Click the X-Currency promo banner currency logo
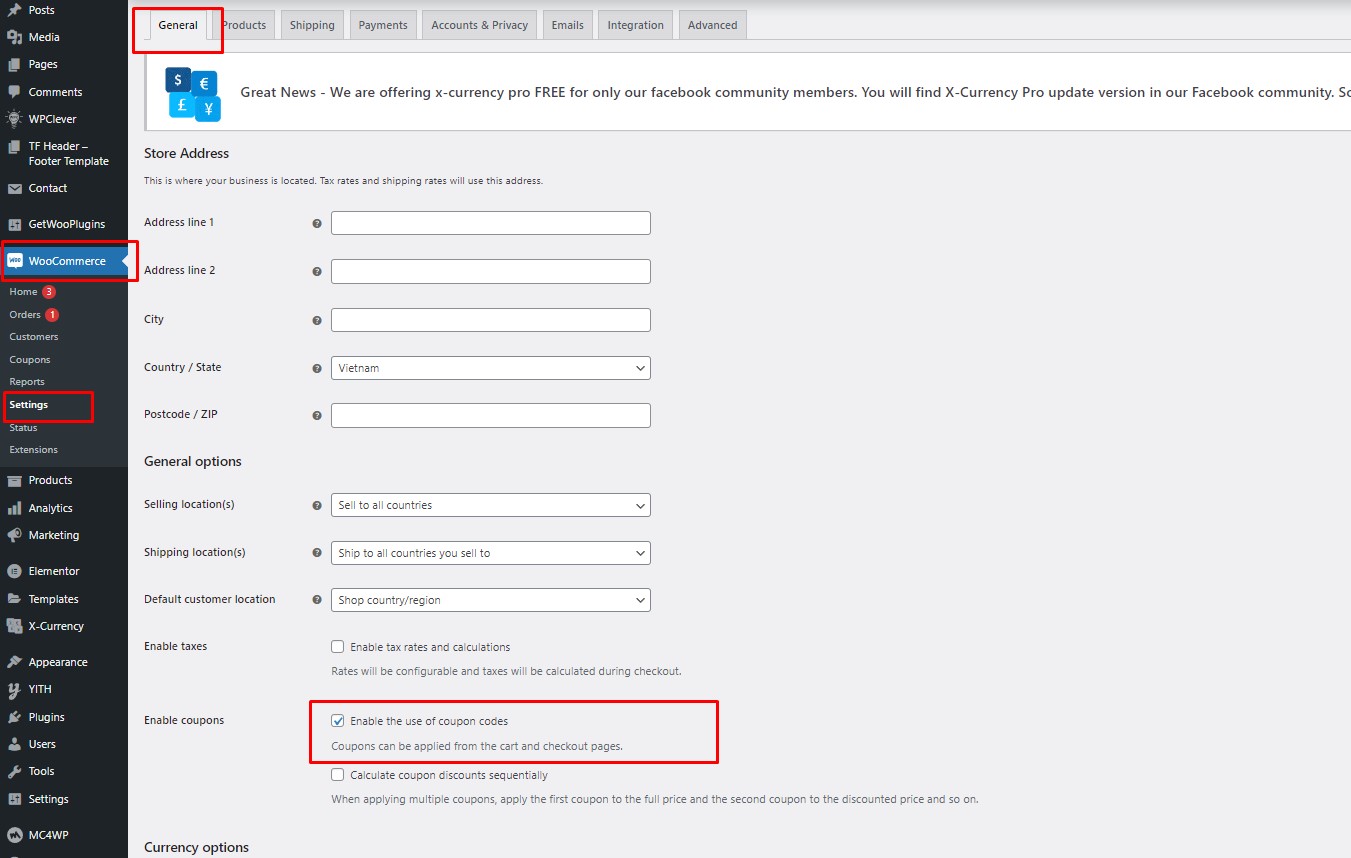The image size is (1351, 858). pos(193,94)
